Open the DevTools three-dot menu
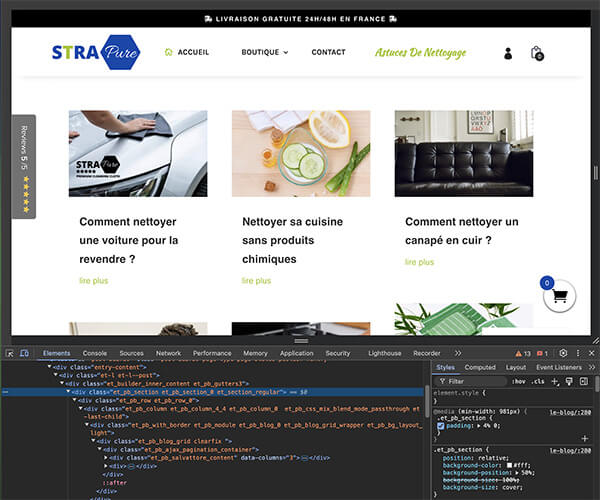The height and width of the screenshot is (500, 600). (x=578, y=353)
